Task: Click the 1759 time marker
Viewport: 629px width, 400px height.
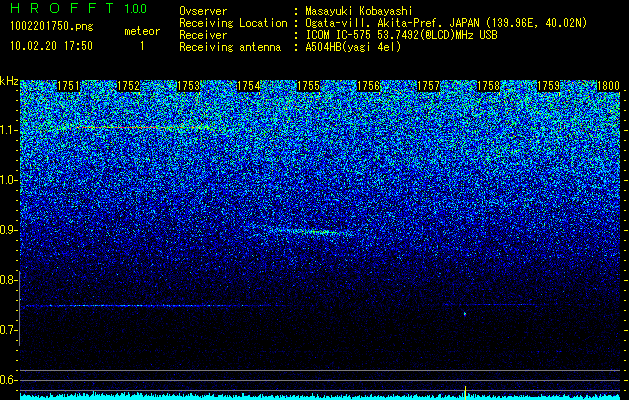Action: coord(548,86)
